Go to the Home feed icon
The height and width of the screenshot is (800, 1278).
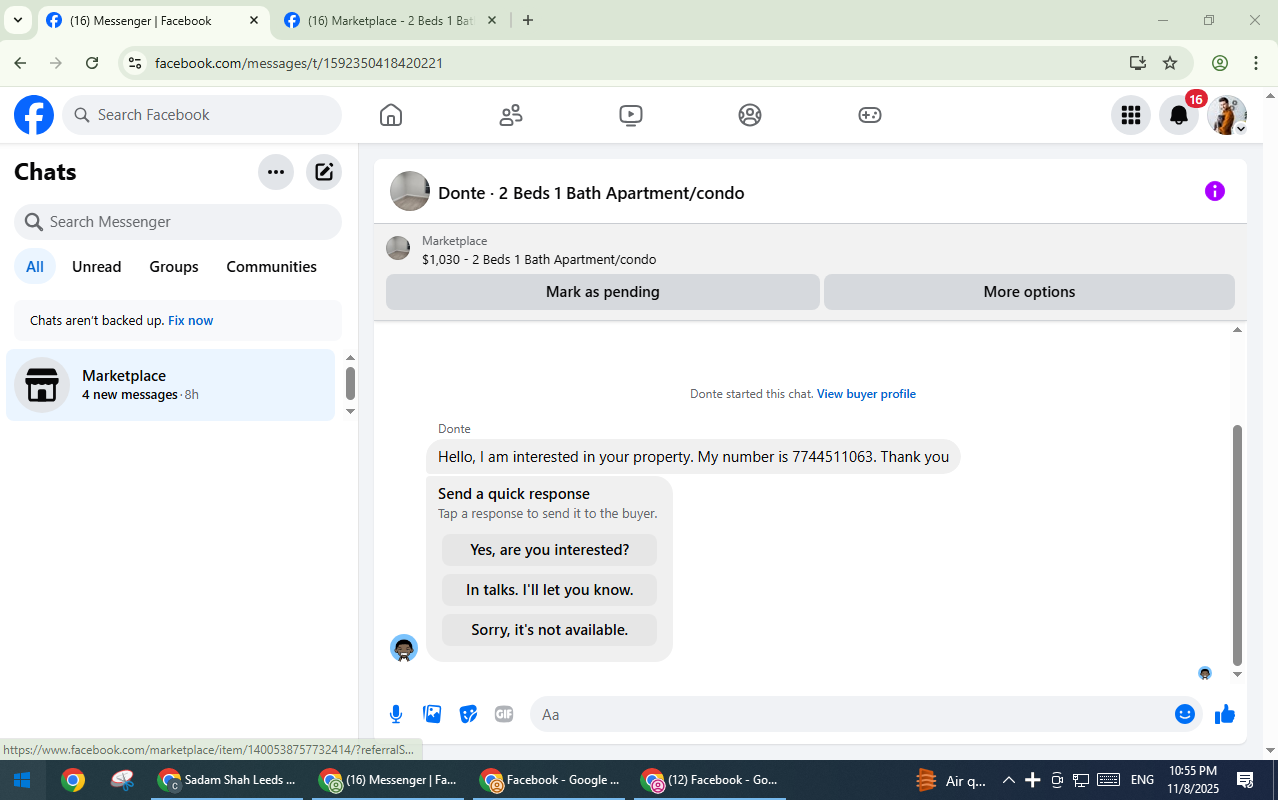(391, 115)
